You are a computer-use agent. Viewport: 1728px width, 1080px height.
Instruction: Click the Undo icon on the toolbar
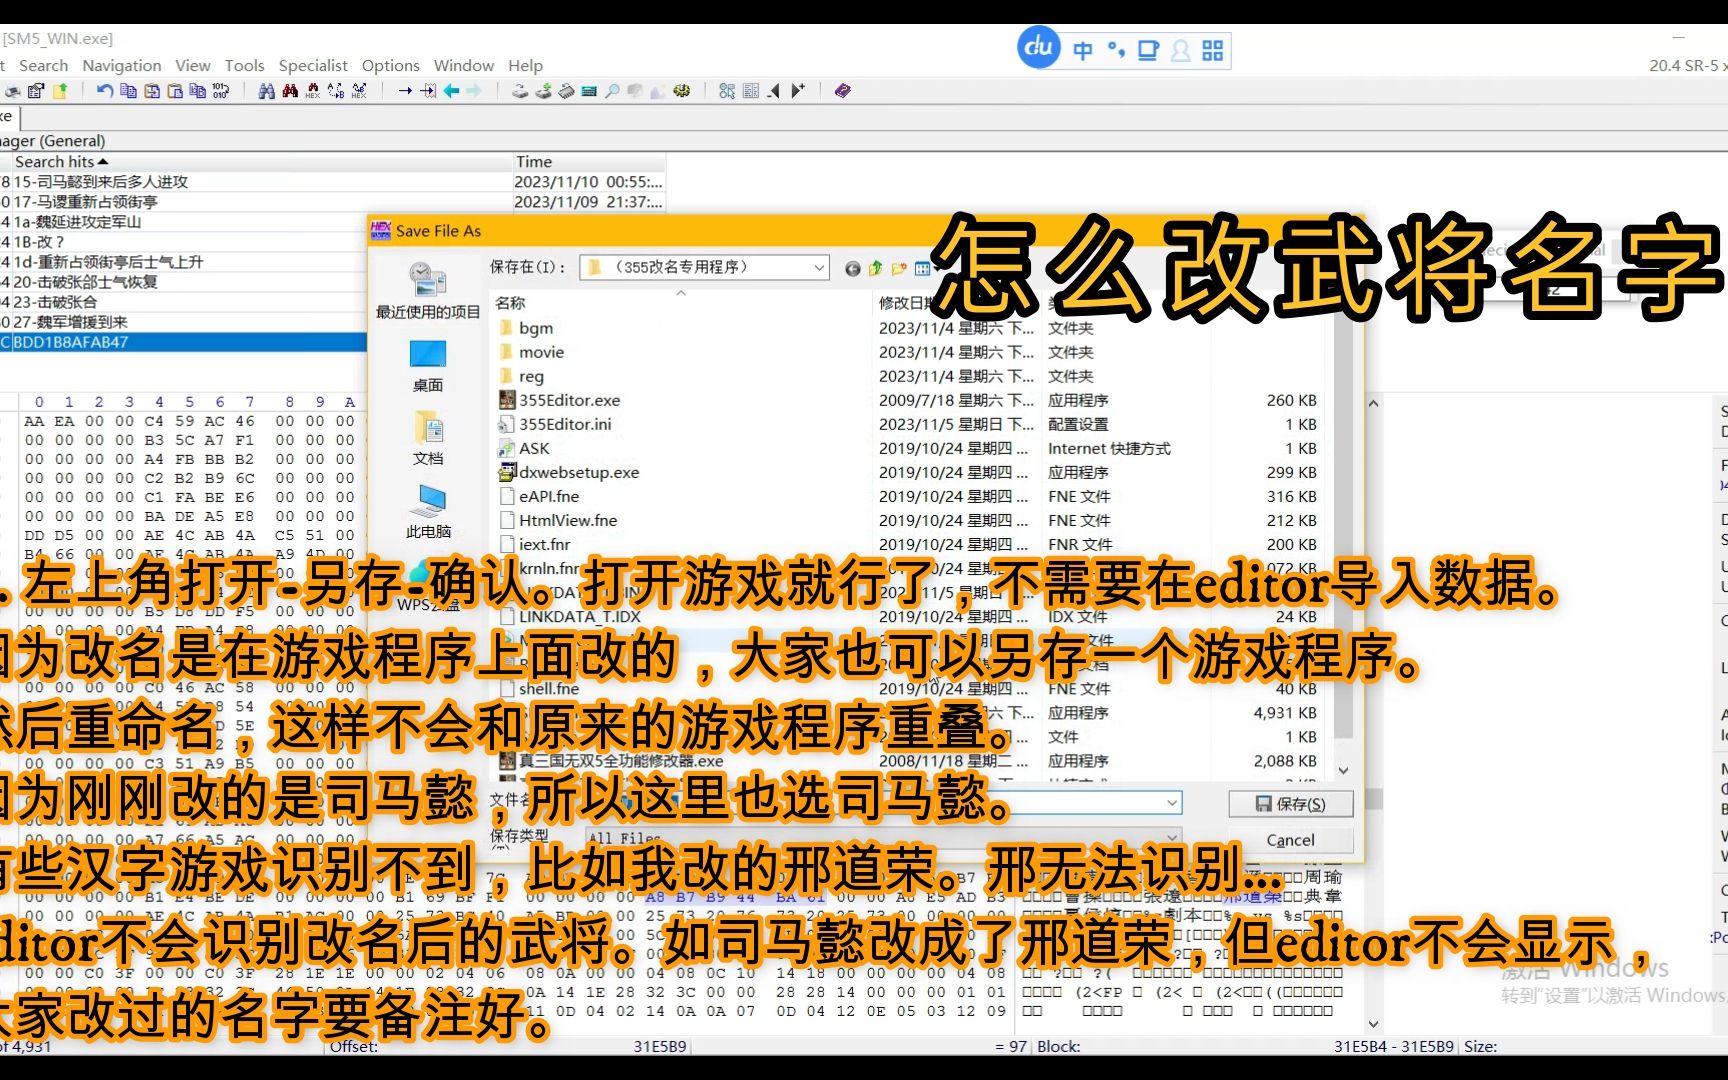point(104,91)
